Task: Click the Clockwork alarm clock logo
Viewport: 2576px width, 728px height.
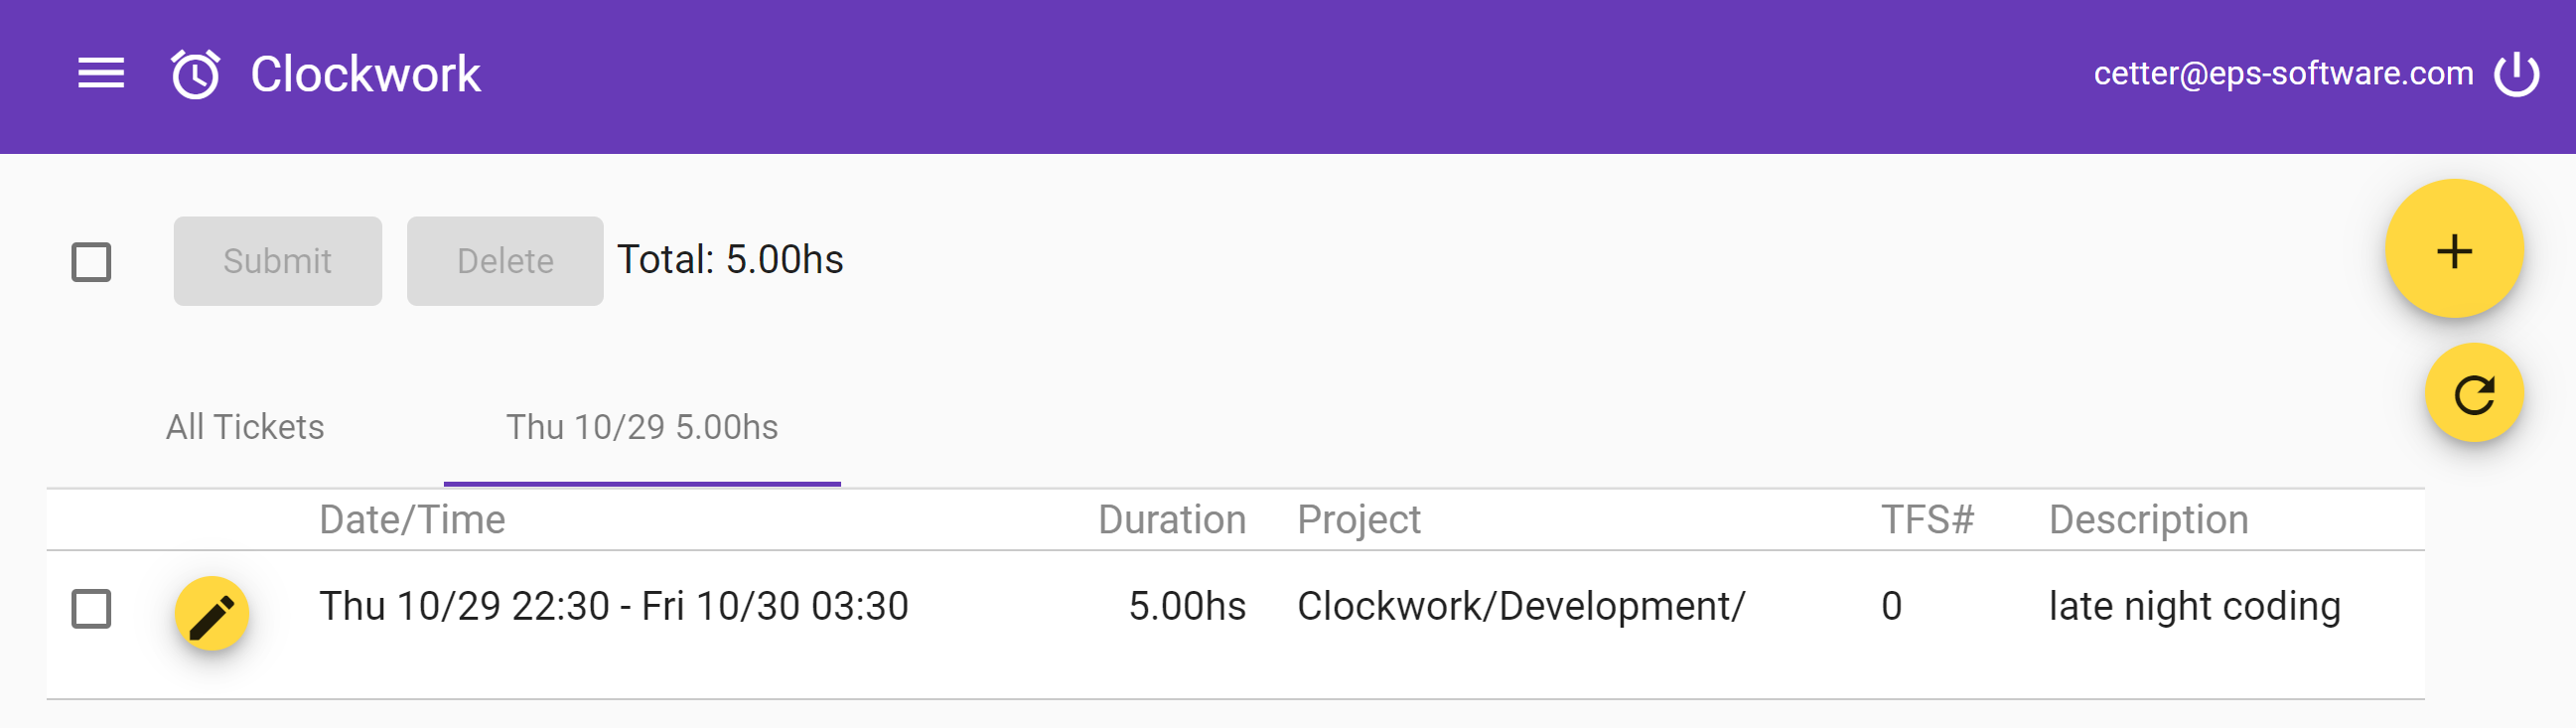Action: (x=195, y=74)
